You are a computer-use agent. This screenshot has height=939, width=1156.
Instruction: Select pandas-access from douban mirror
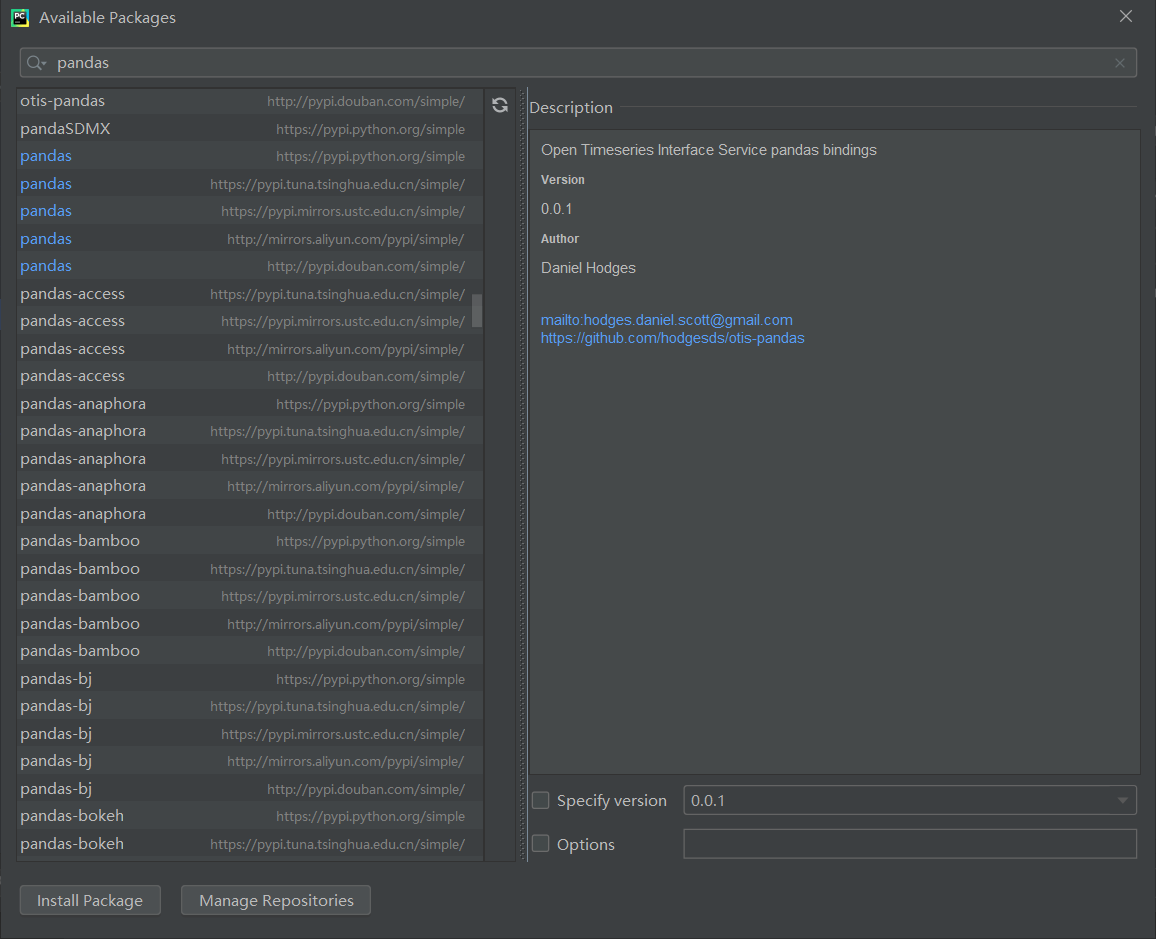(x=251, y=376)
